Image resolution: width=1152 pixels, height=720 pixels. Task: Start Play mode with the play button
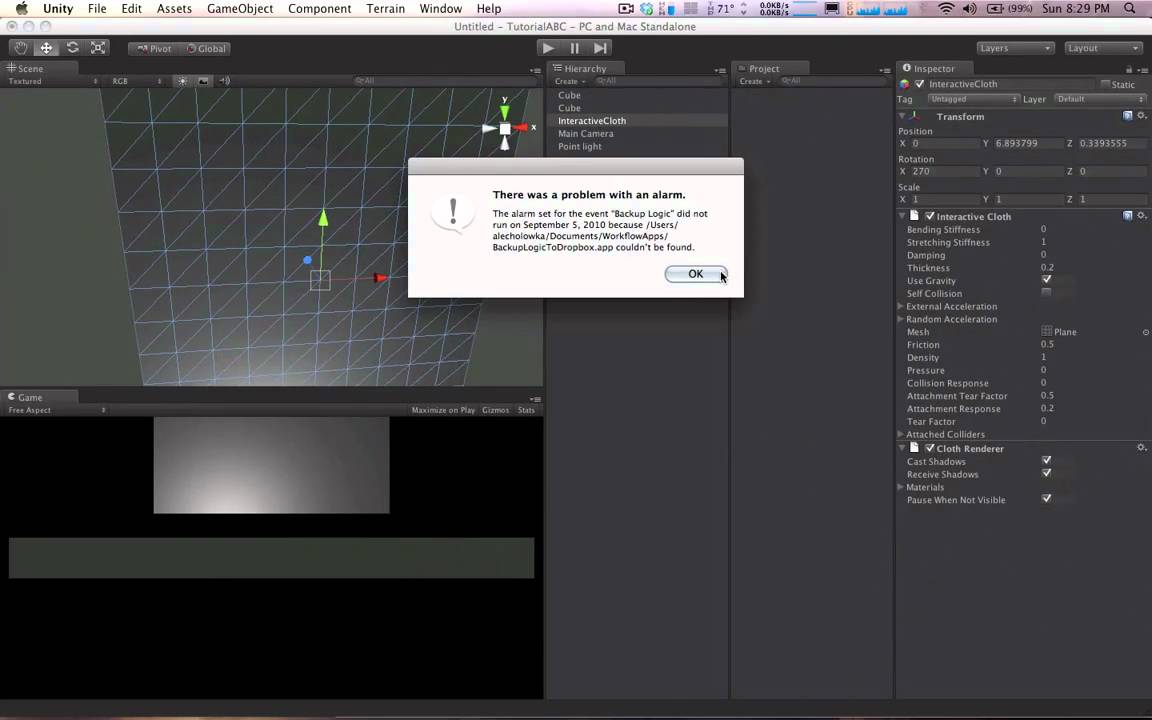click(547, 48)
